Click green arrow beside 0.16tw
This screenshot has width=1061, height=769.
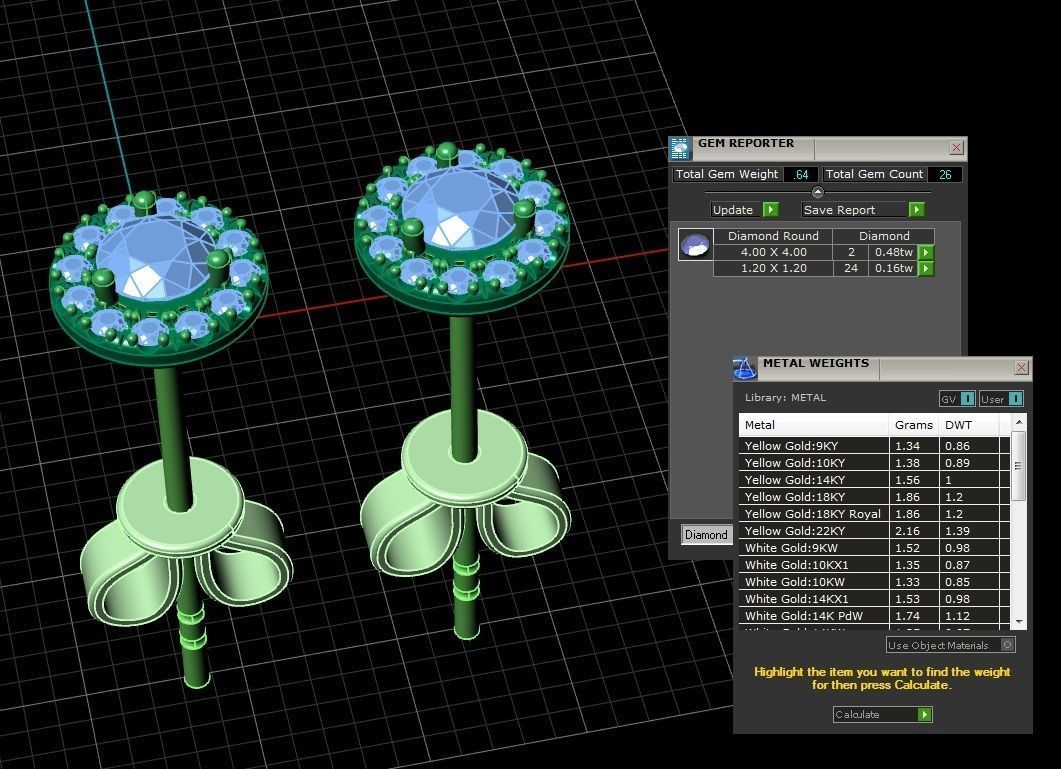926,269
